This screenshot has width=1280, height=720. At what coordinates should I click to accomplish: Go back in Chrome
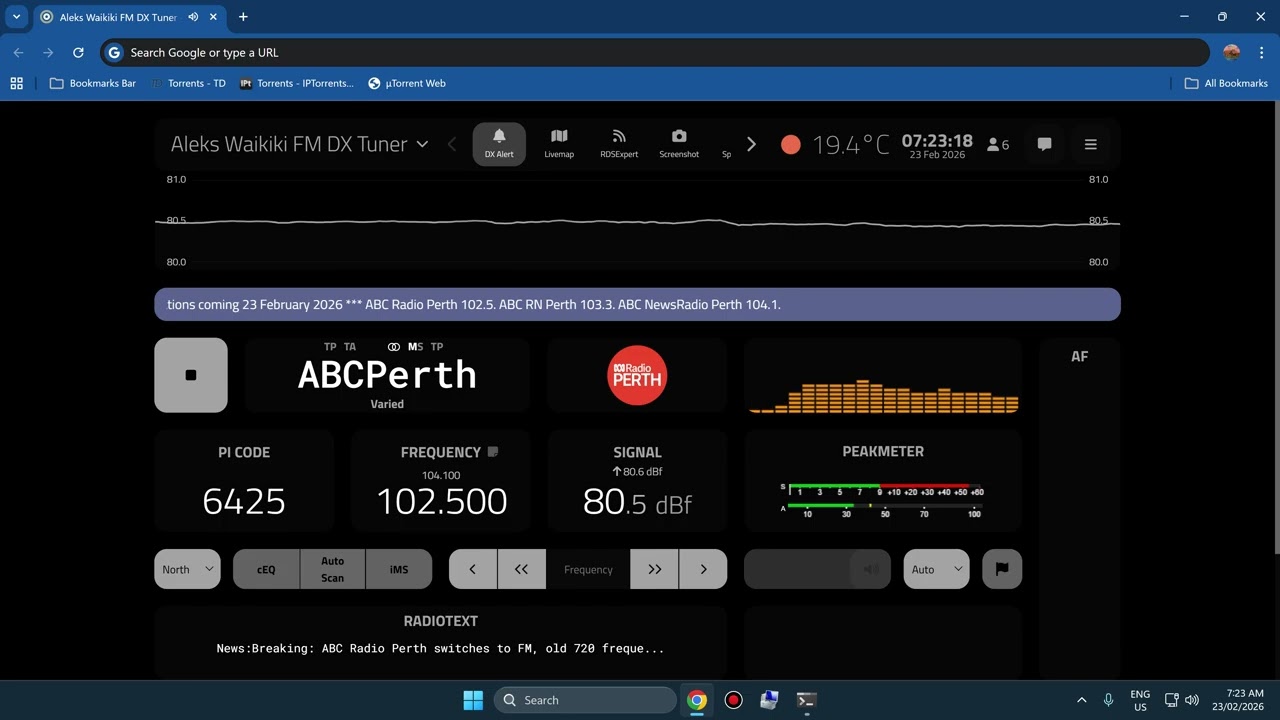18,52
